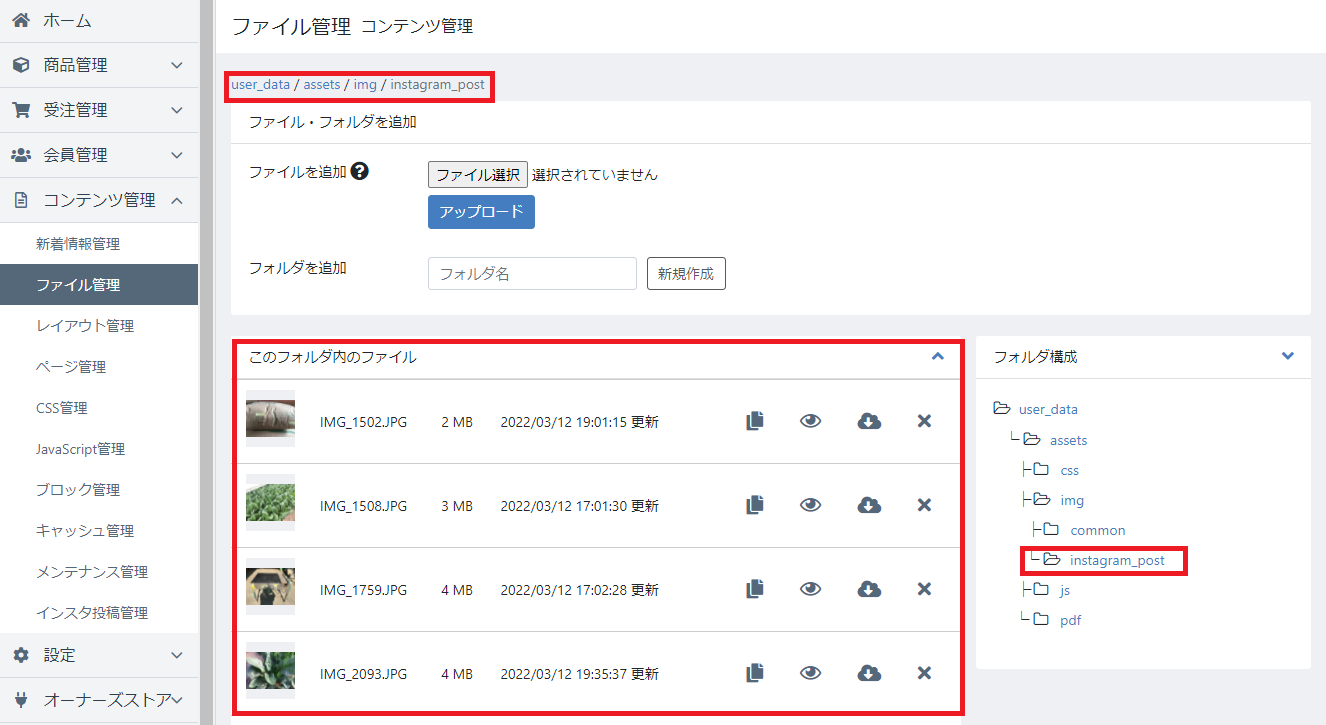Delete IMG_1759.JPG with X icon
The image size is (1326, 725).
tap(924, 590)
